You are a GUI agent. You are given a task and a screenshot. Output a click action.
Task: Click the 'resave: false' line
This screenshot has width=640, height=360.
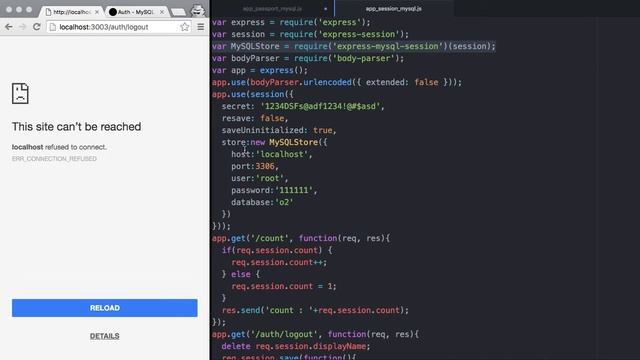coord(255,118)
